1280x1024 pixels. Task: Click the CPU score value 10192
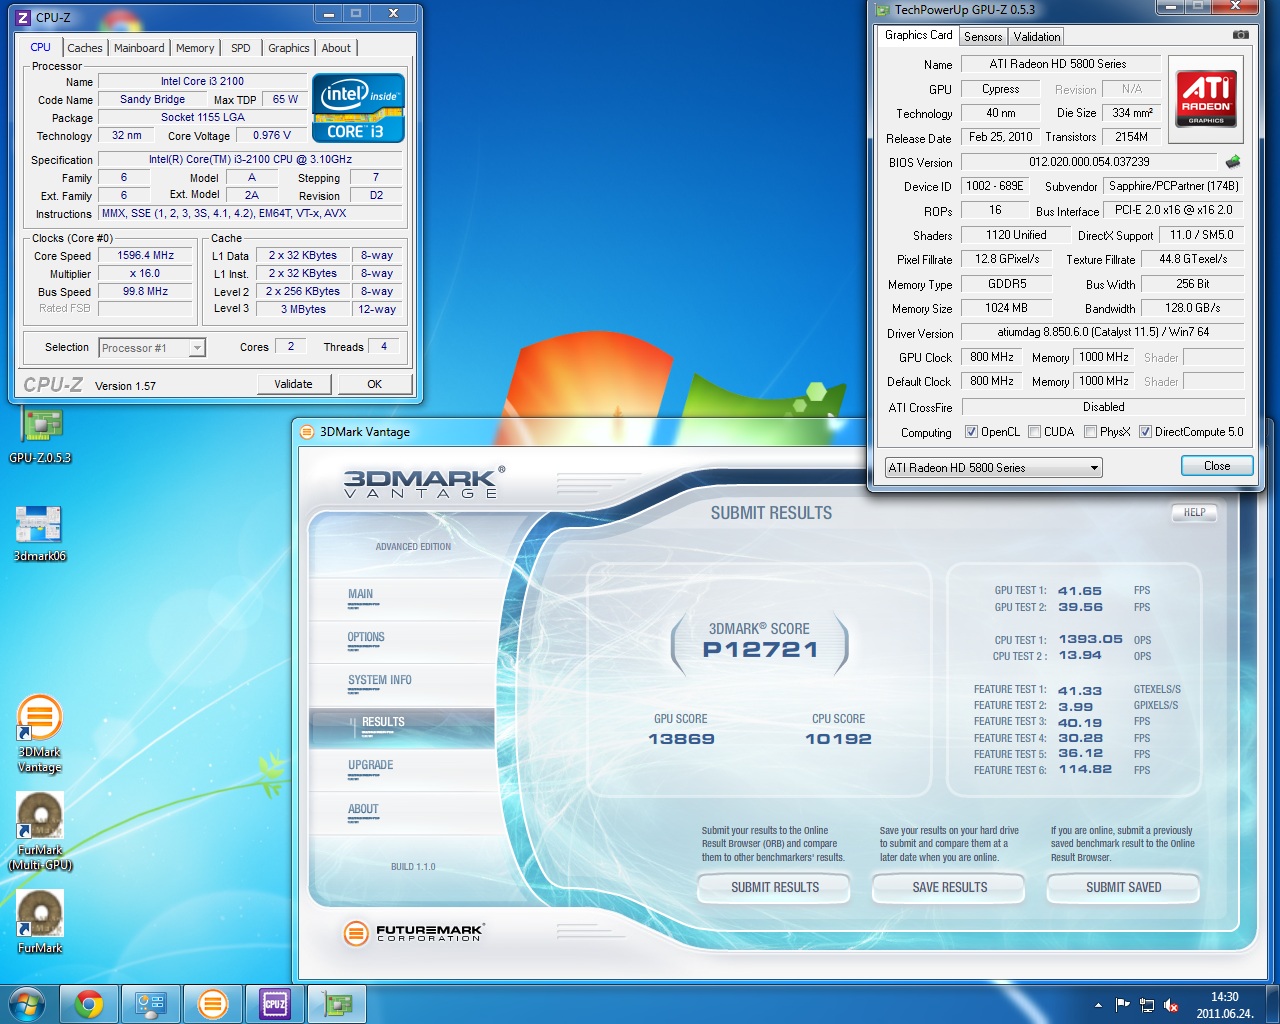[x=838, y=739]
